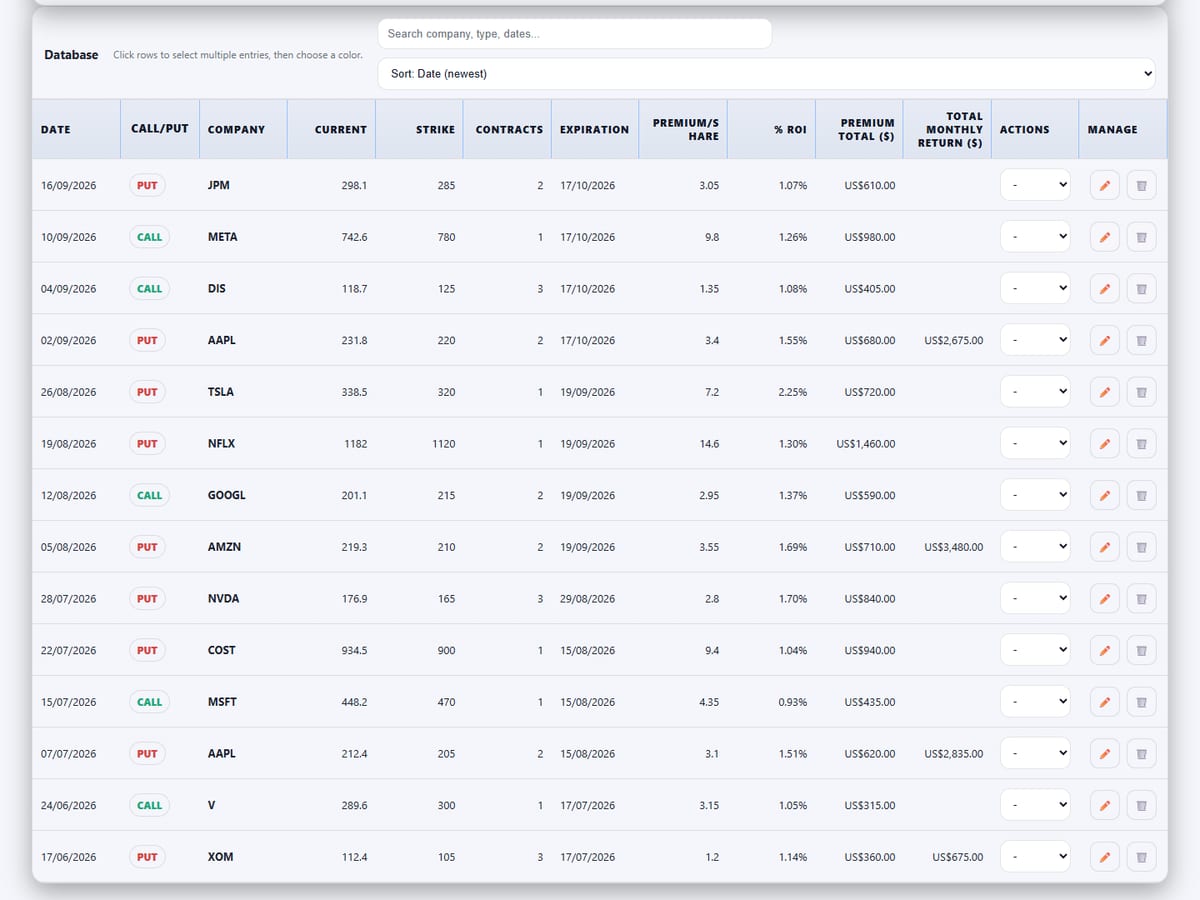This screenshot has height=900, width=1200.
Task: Edit the DIS entry with the pencil icon
Action: (1104, 289)
